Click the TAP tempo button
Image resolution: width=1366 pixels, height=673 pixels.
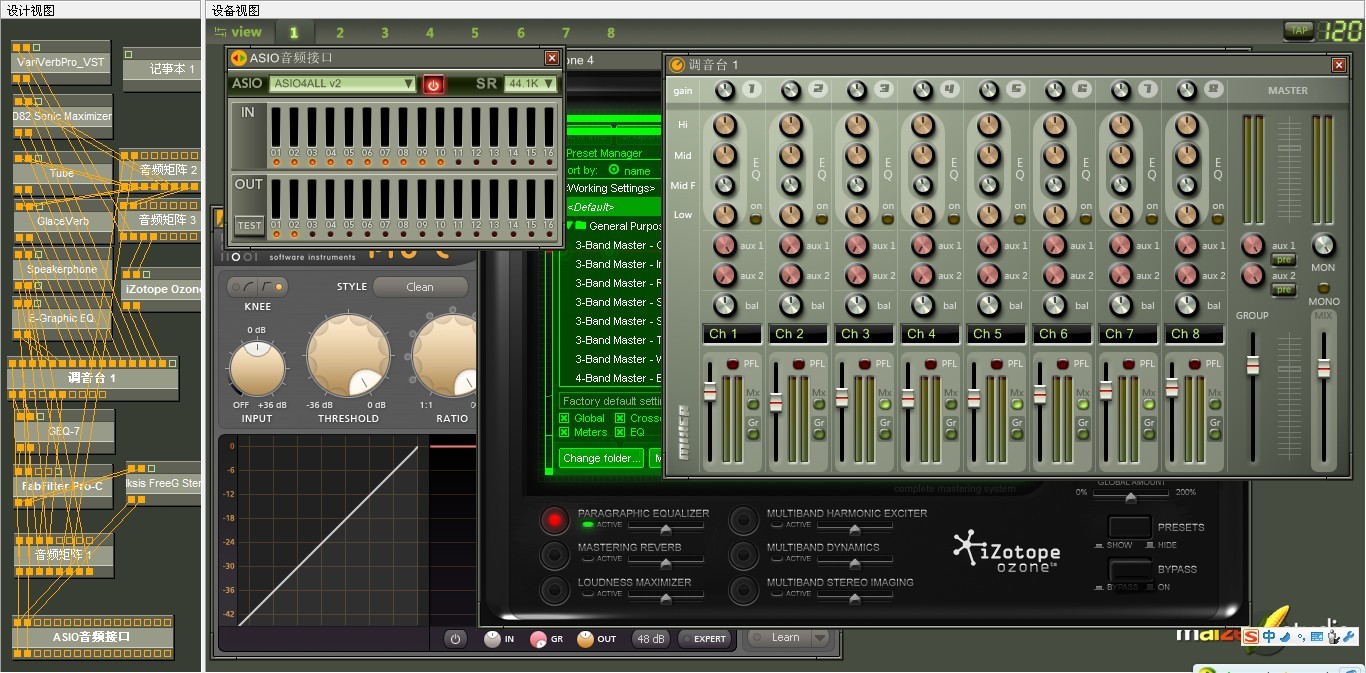(1299, 31)
